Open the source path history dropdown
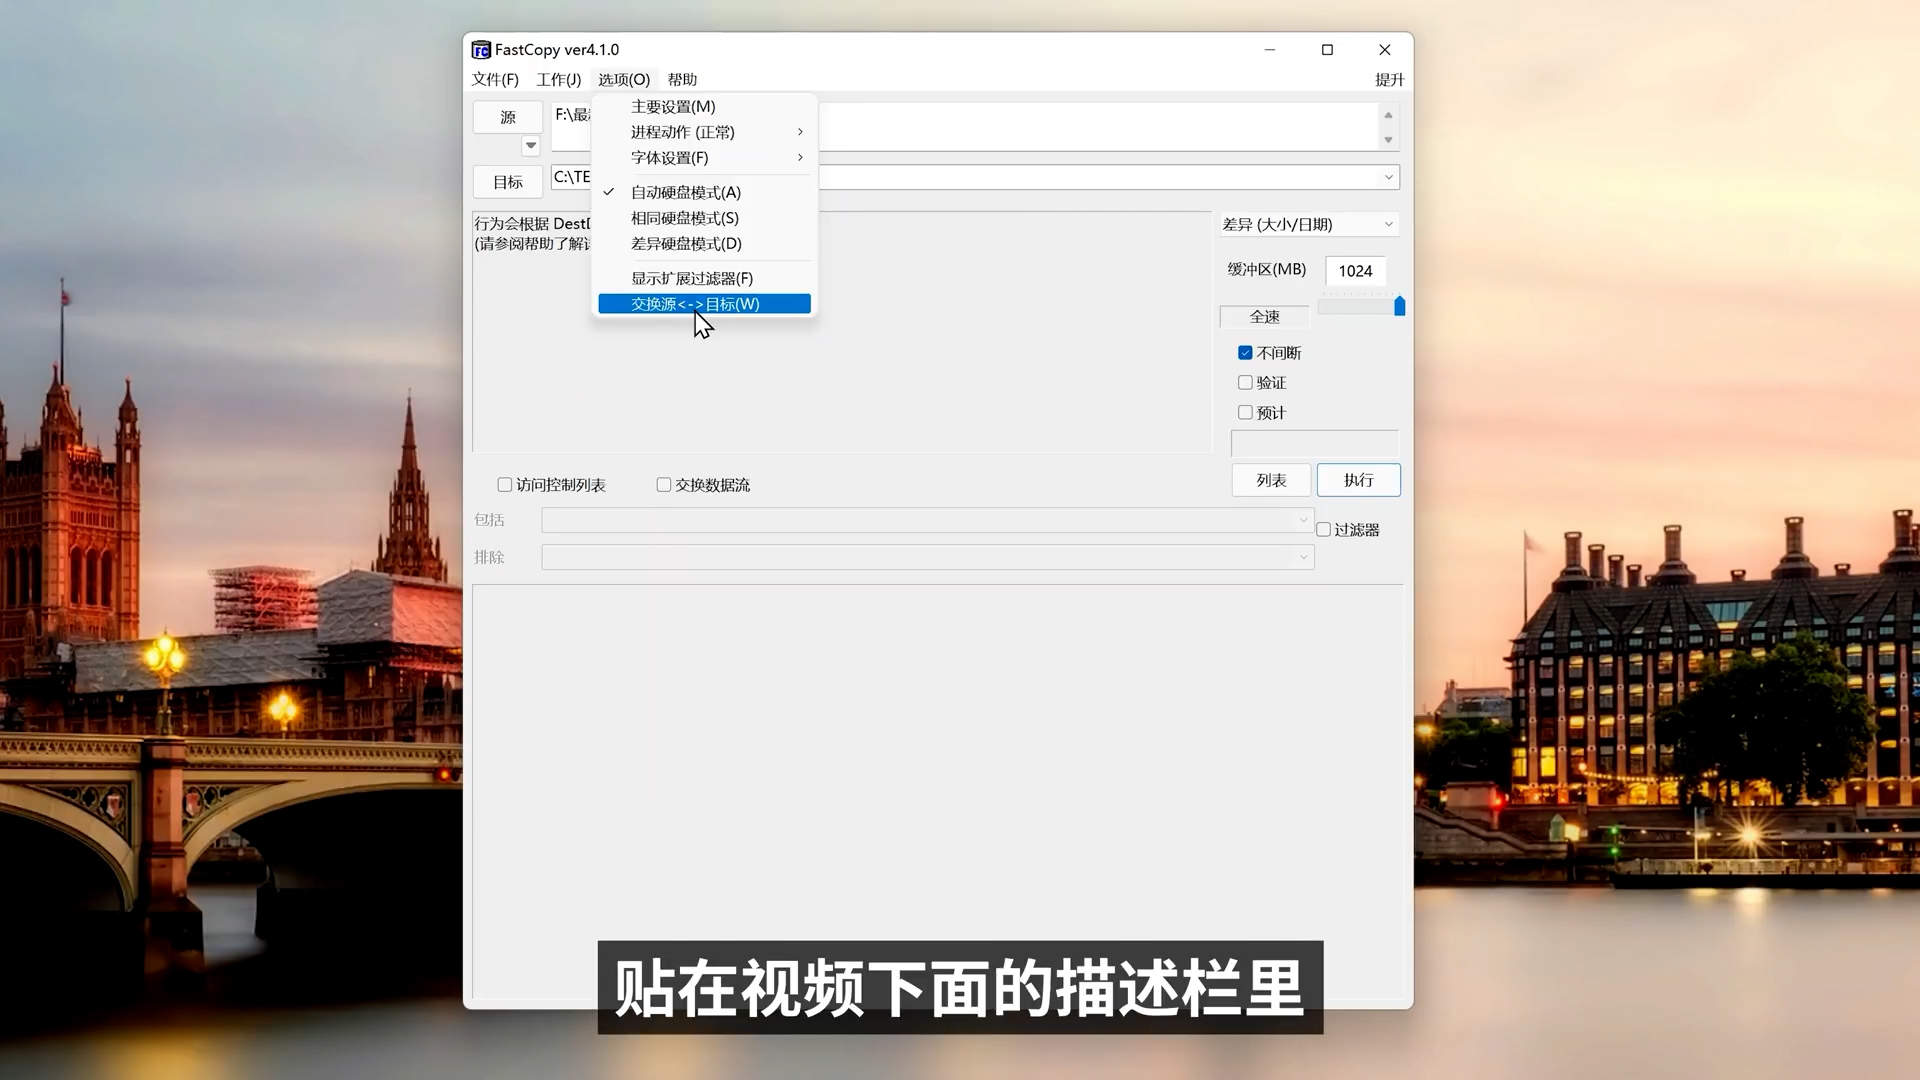1920x1080 pixels. click(530, 145)
